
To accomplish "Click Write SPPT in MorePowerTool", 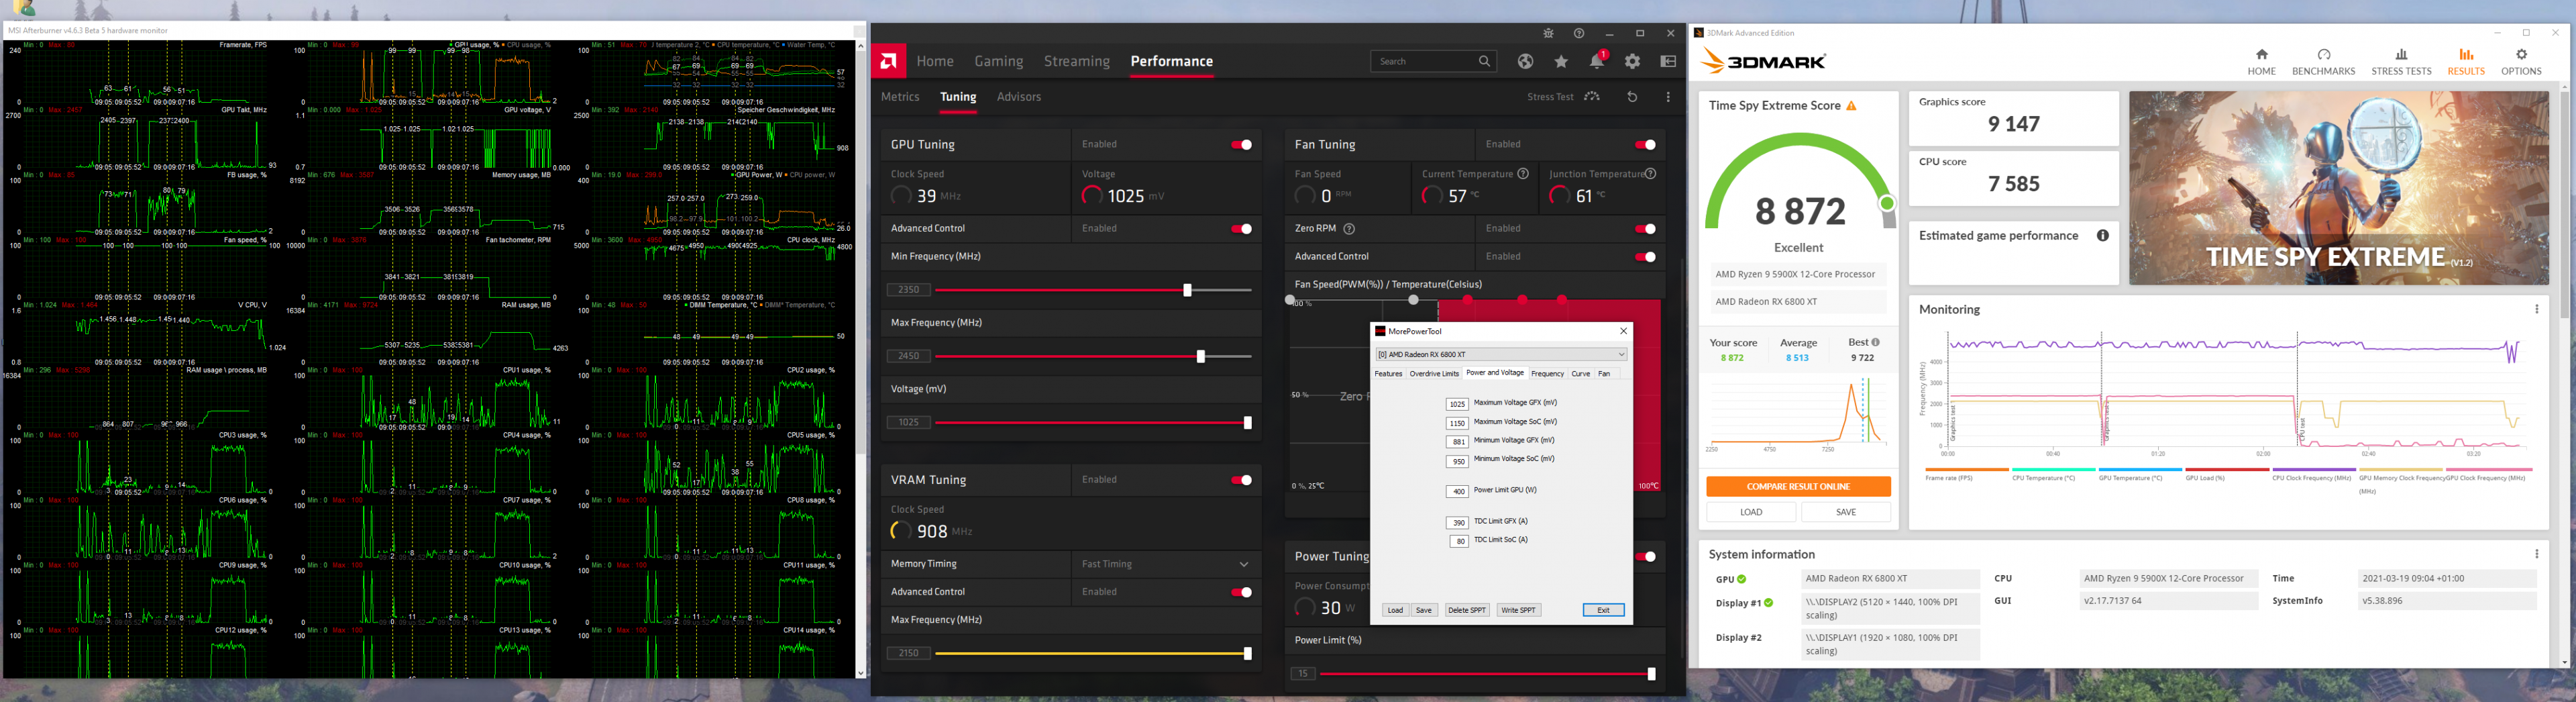I will tap(1518, 610).
